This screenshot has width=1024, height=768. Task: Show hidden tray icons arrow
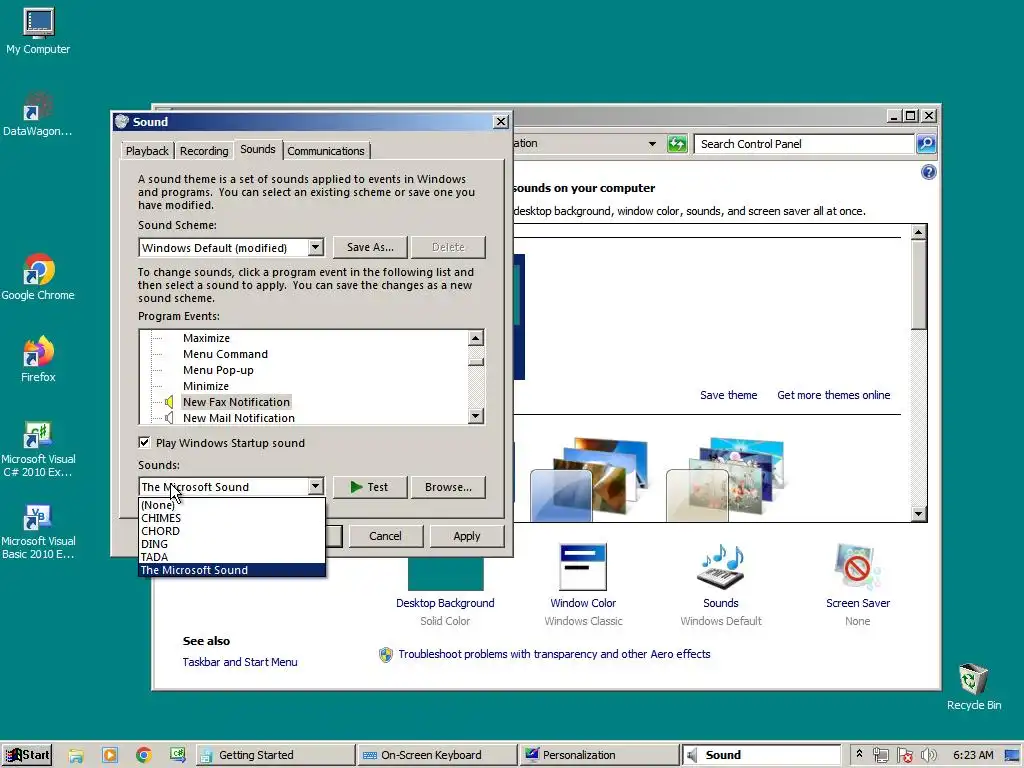point(859,754)
